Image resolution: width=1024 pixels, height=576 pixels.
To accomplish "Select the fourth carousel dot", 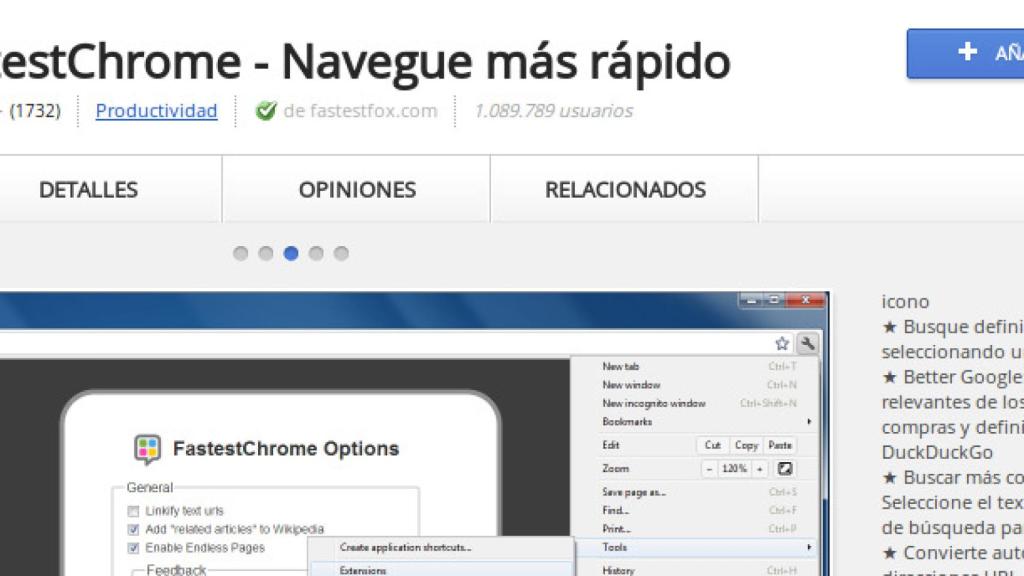I will 316,254.
